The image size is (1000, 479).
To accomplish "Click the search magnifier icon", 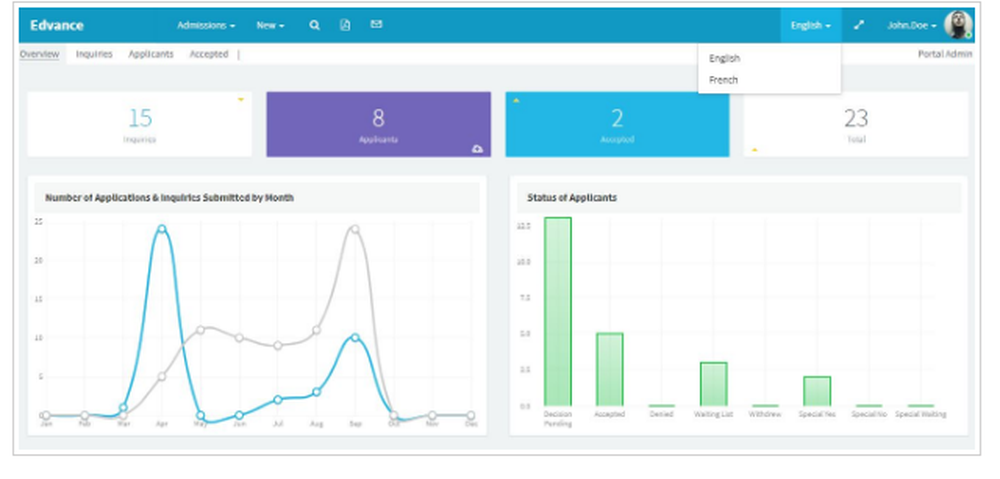I will tap(314, 26).
